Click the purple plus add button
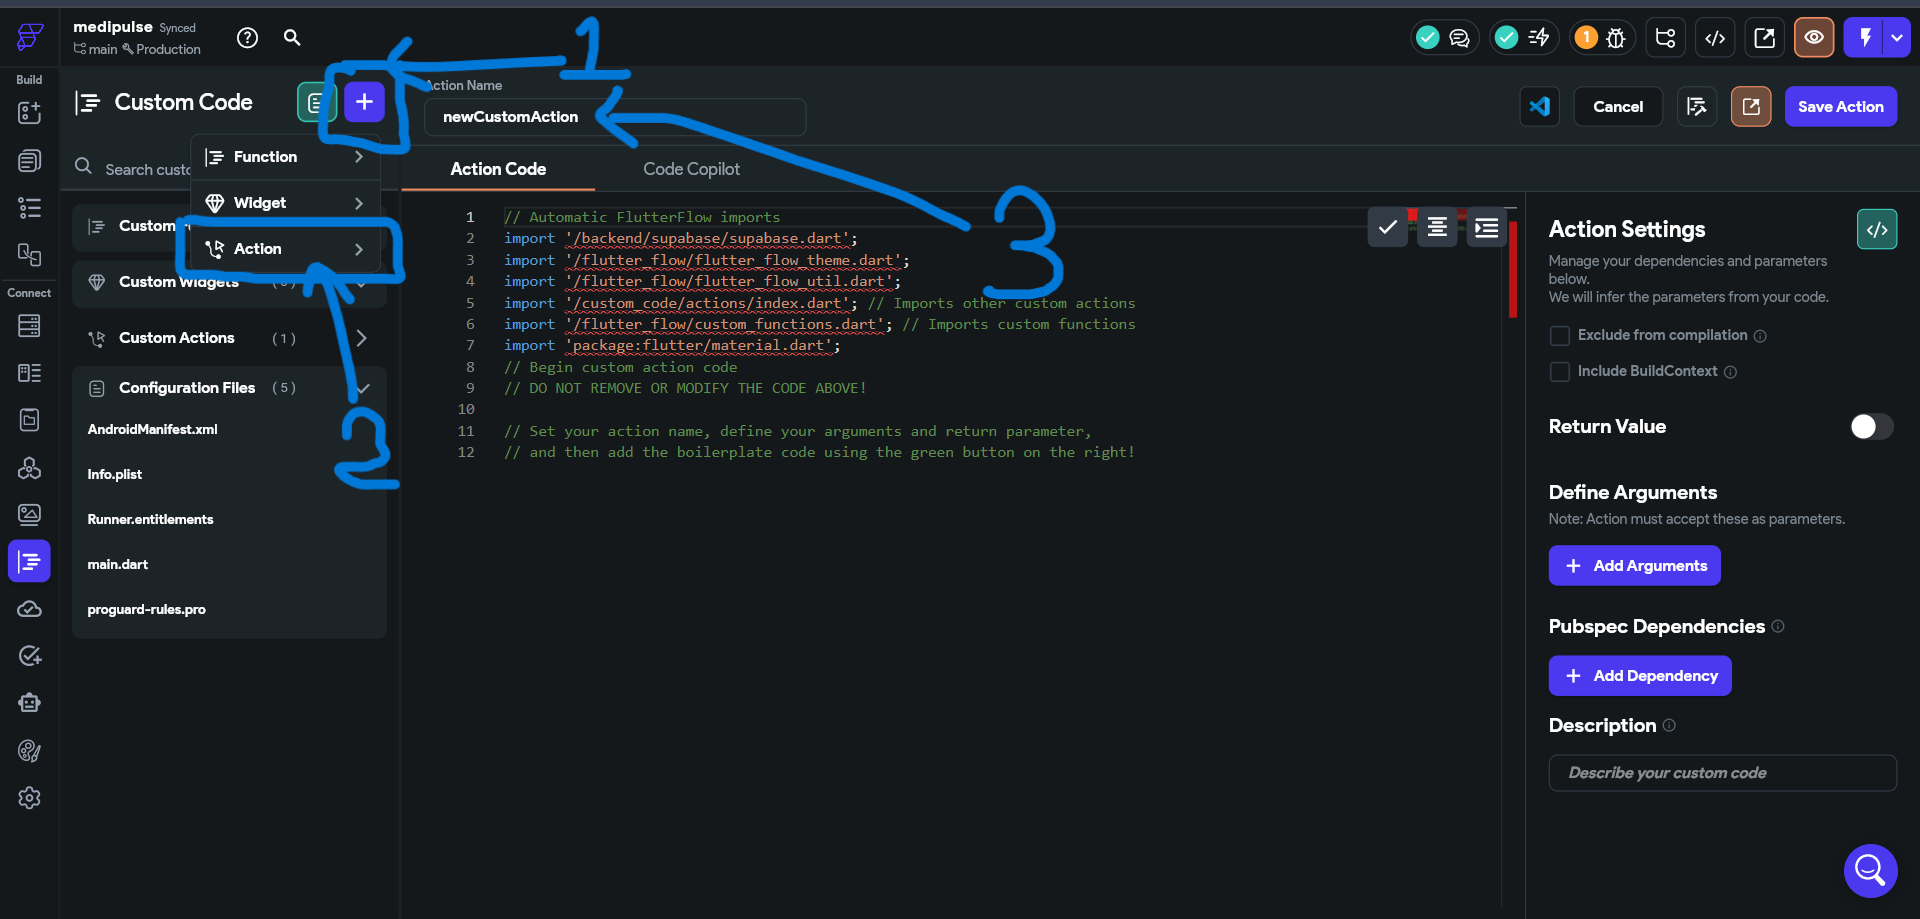Image resolution: width=1920 pixels, height=919 pixels. tap(364, 102)
